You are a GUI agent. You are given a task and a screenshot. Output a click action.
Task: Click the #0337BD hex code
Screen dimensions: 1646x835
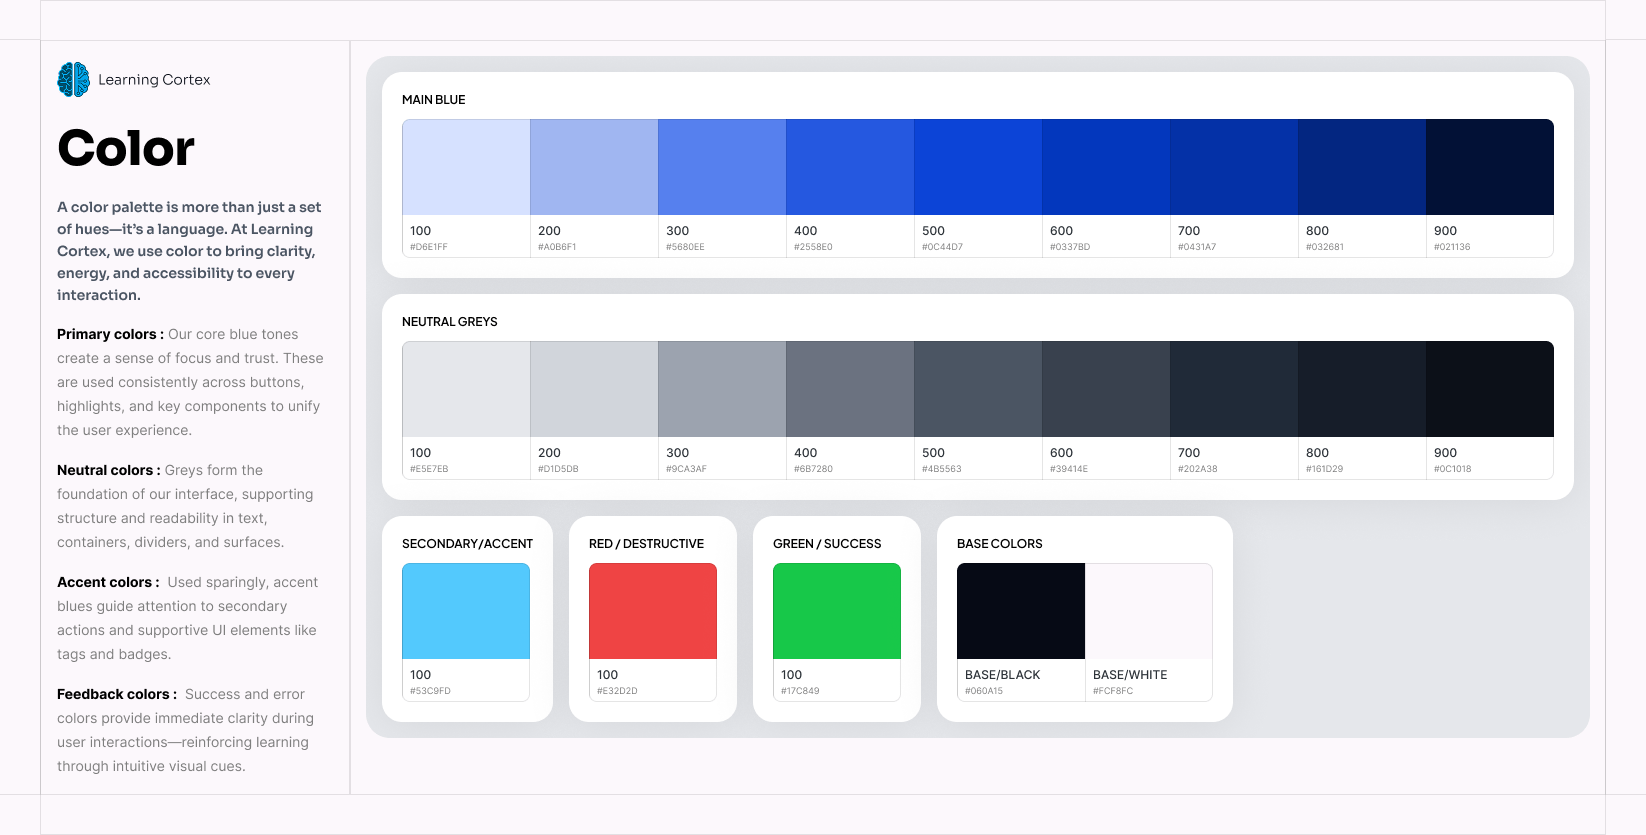coord(1070,247)
